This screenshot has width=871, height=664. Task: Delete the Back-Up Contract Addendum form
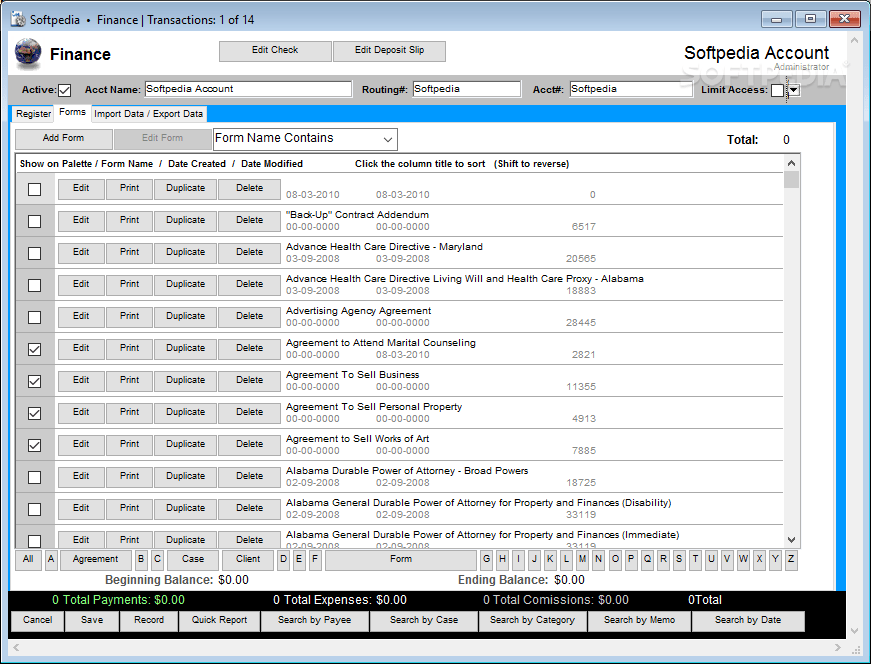click(x=248, y=220)
